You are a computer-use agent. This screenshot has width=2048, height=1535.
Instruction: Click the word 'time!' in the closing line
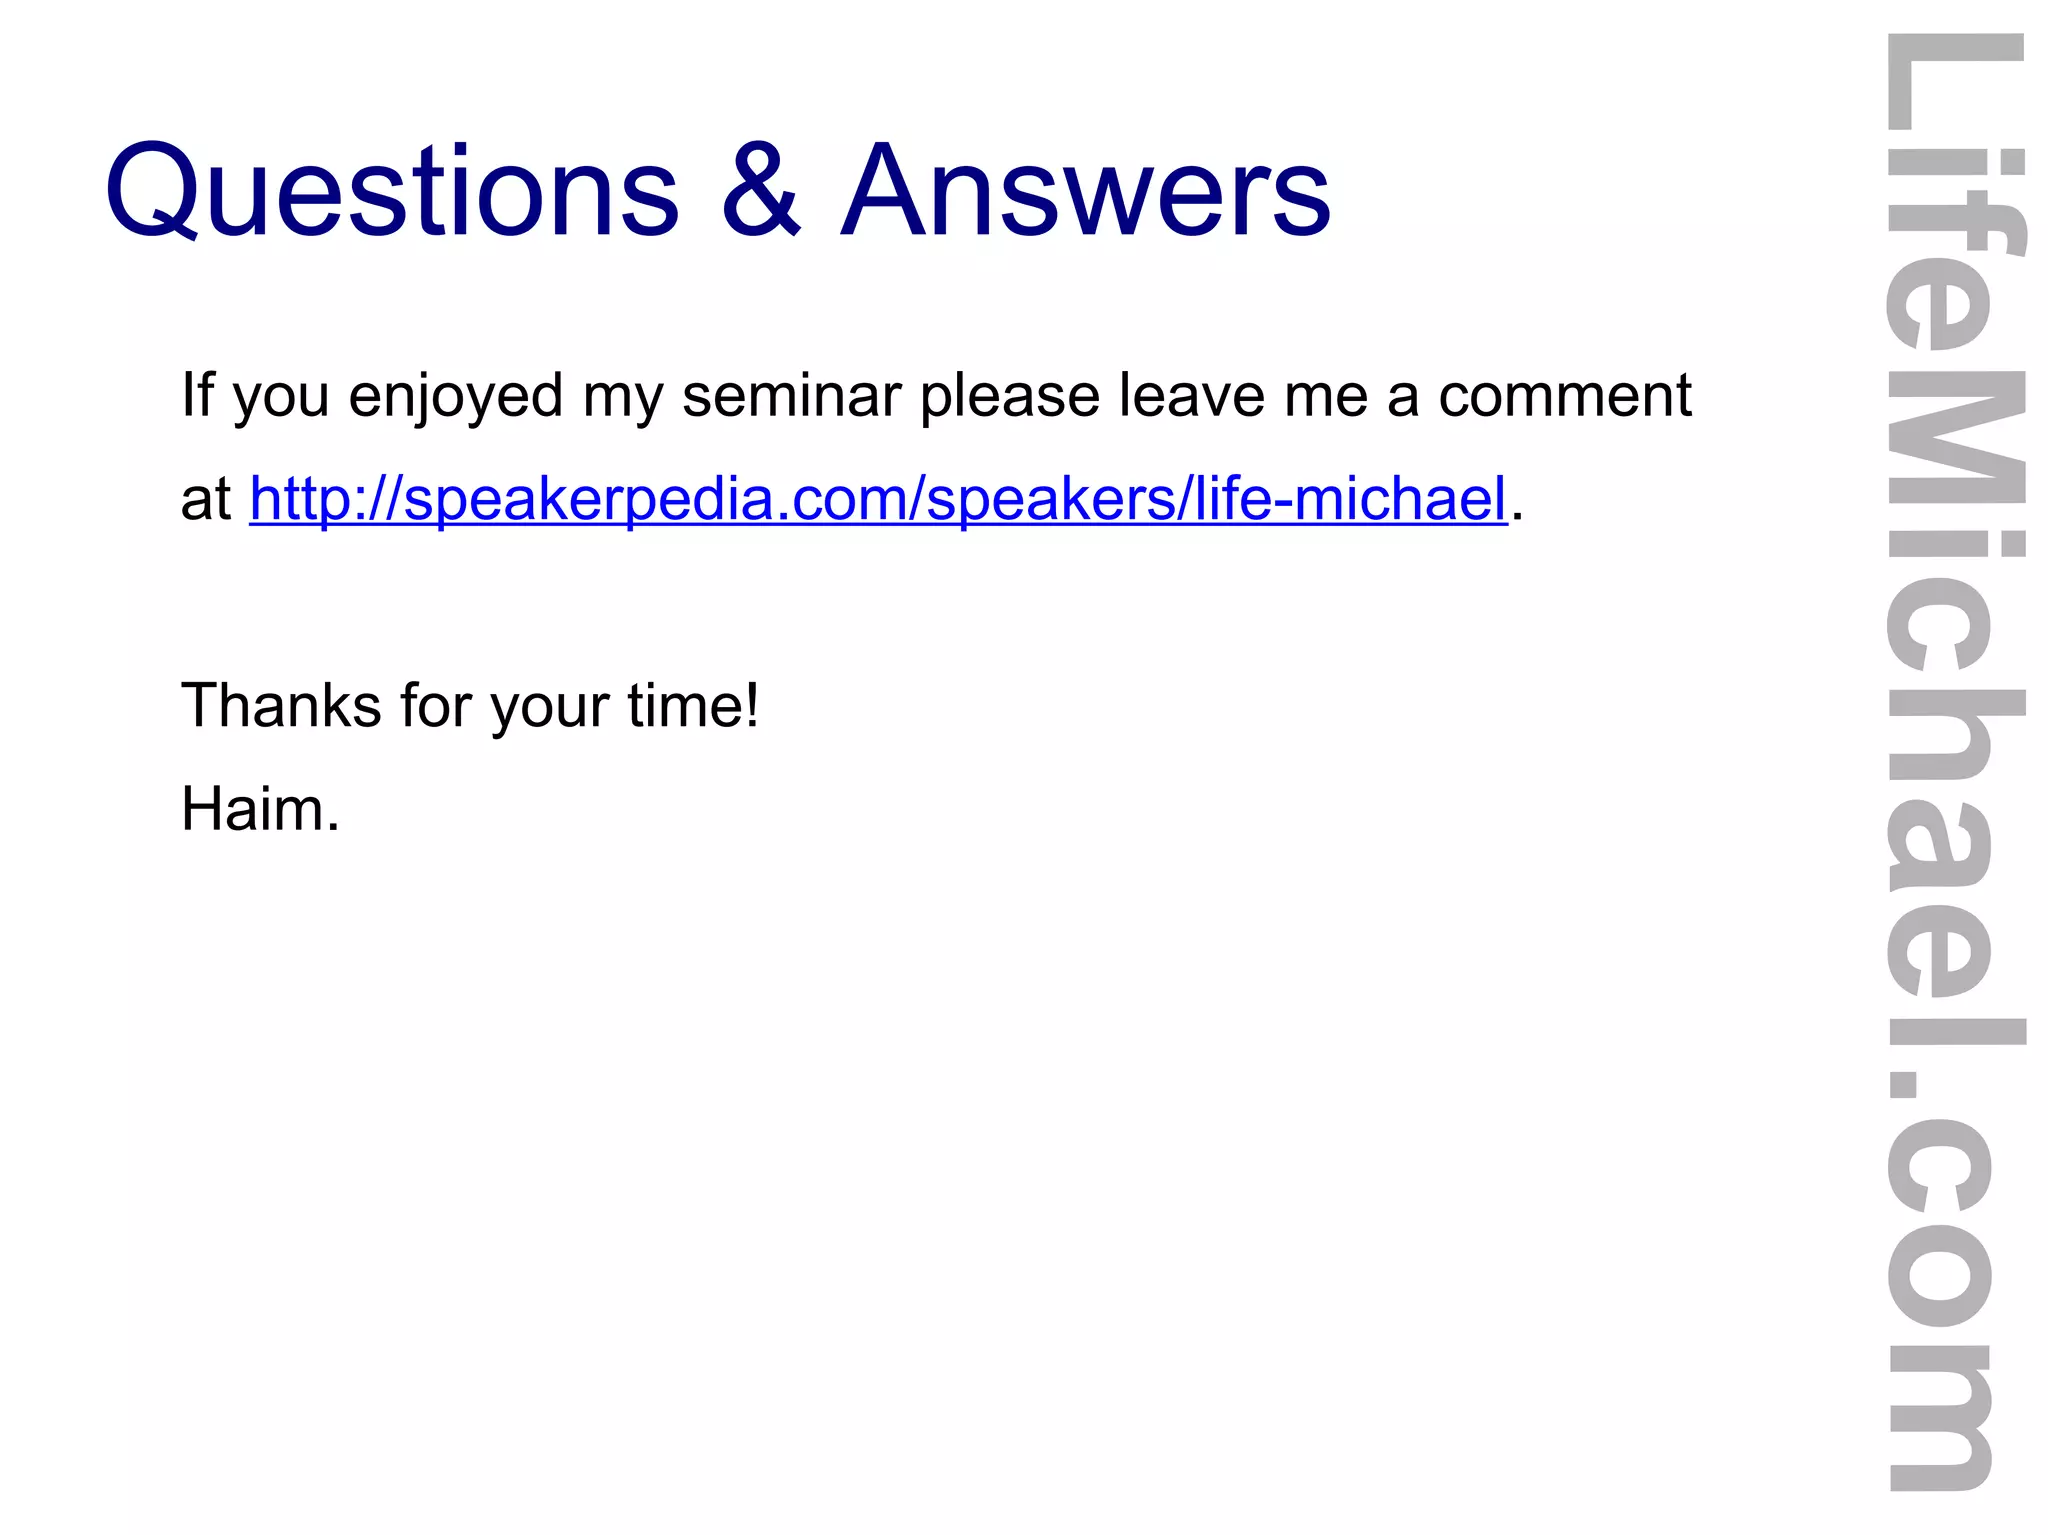(x=693, y=706)
